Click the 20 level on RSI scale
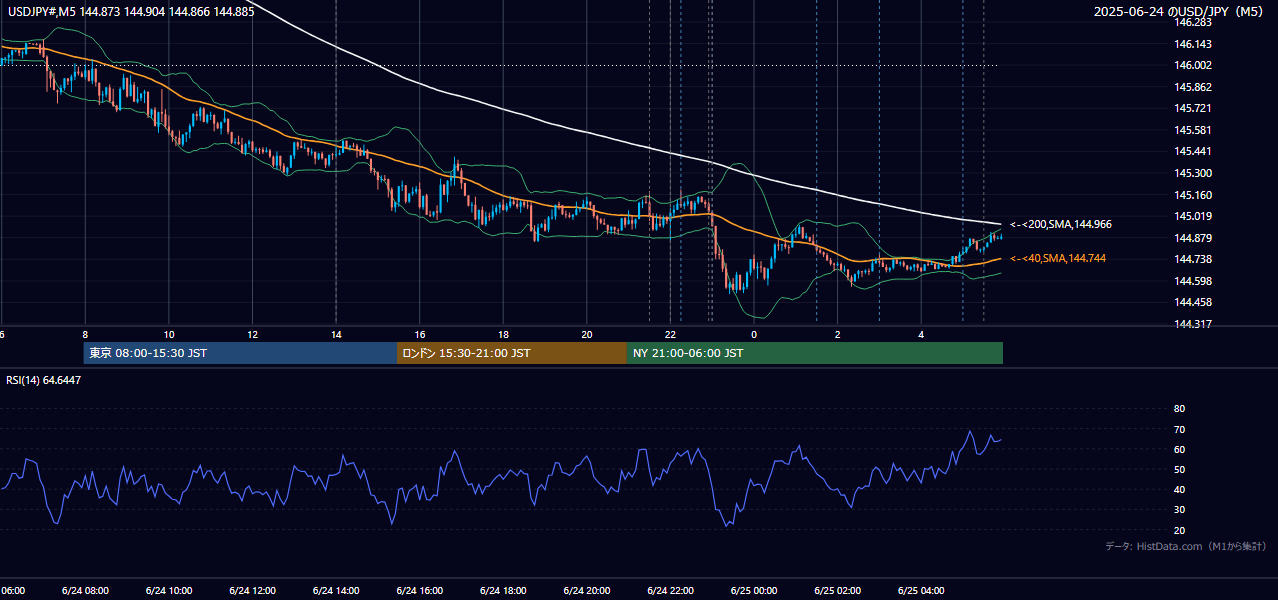Screen dimensions: 1278x600 pyautogui.click(x=1179, y=531)
